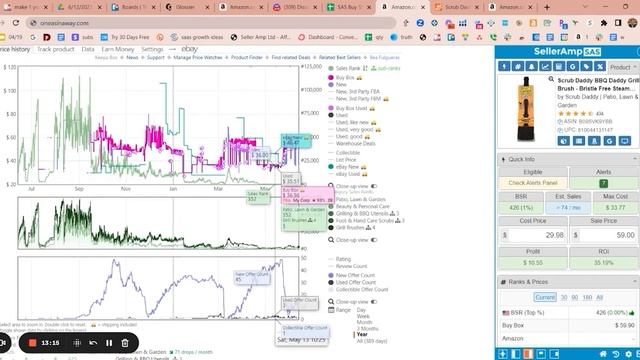Click the history icon in SellerAmp footer
Screen dimensions: 640x360
616,354
